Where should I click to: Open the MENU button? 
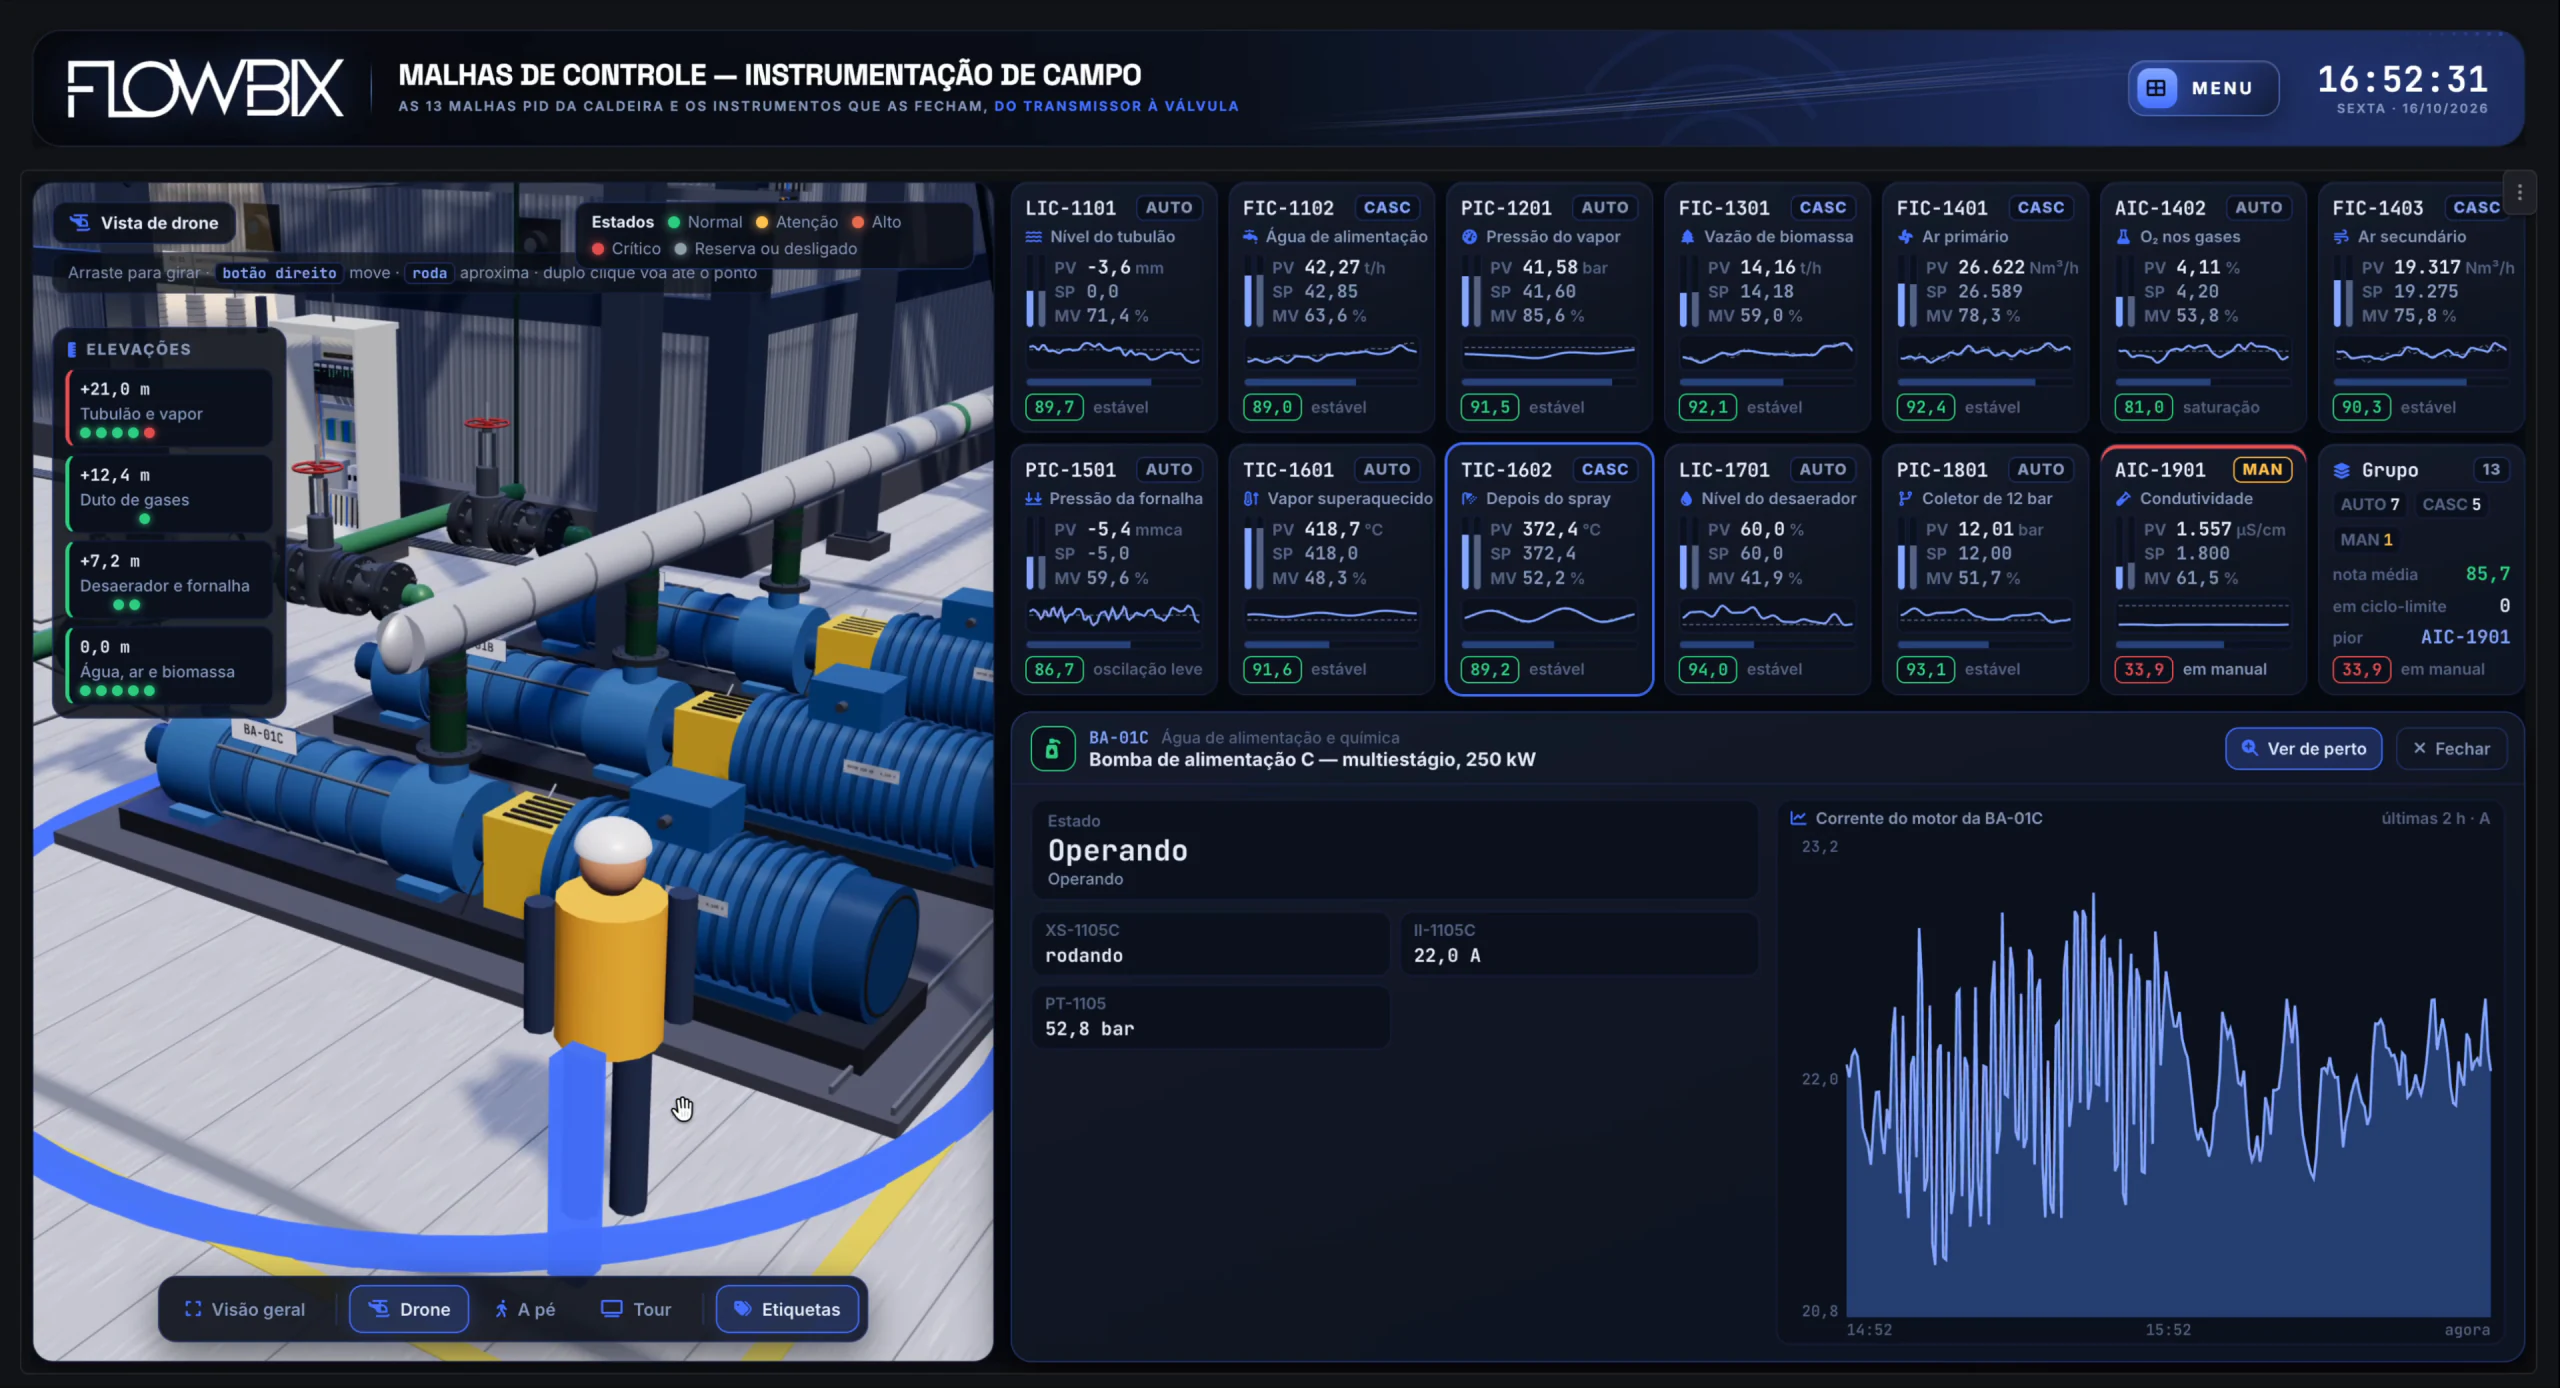click(2203, 88)
